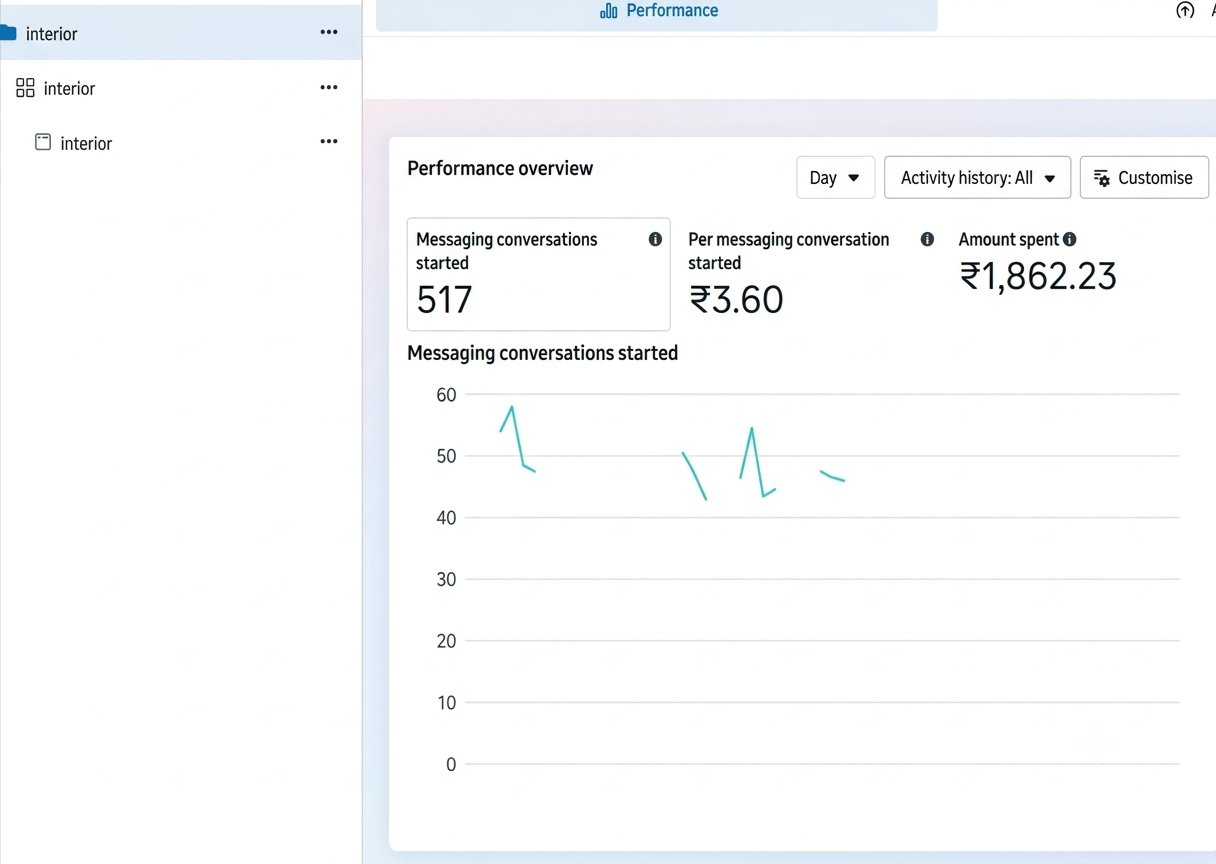Open the Day breakdown dropdown

pyautogui.click(x=836, y=178)
